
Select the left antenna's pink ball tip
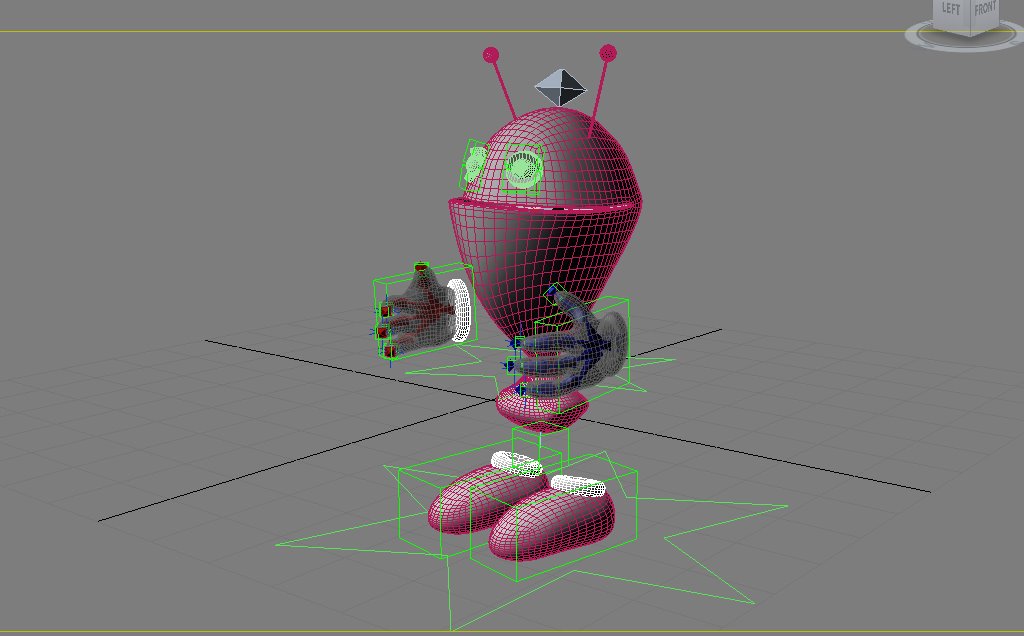point(490,55)
